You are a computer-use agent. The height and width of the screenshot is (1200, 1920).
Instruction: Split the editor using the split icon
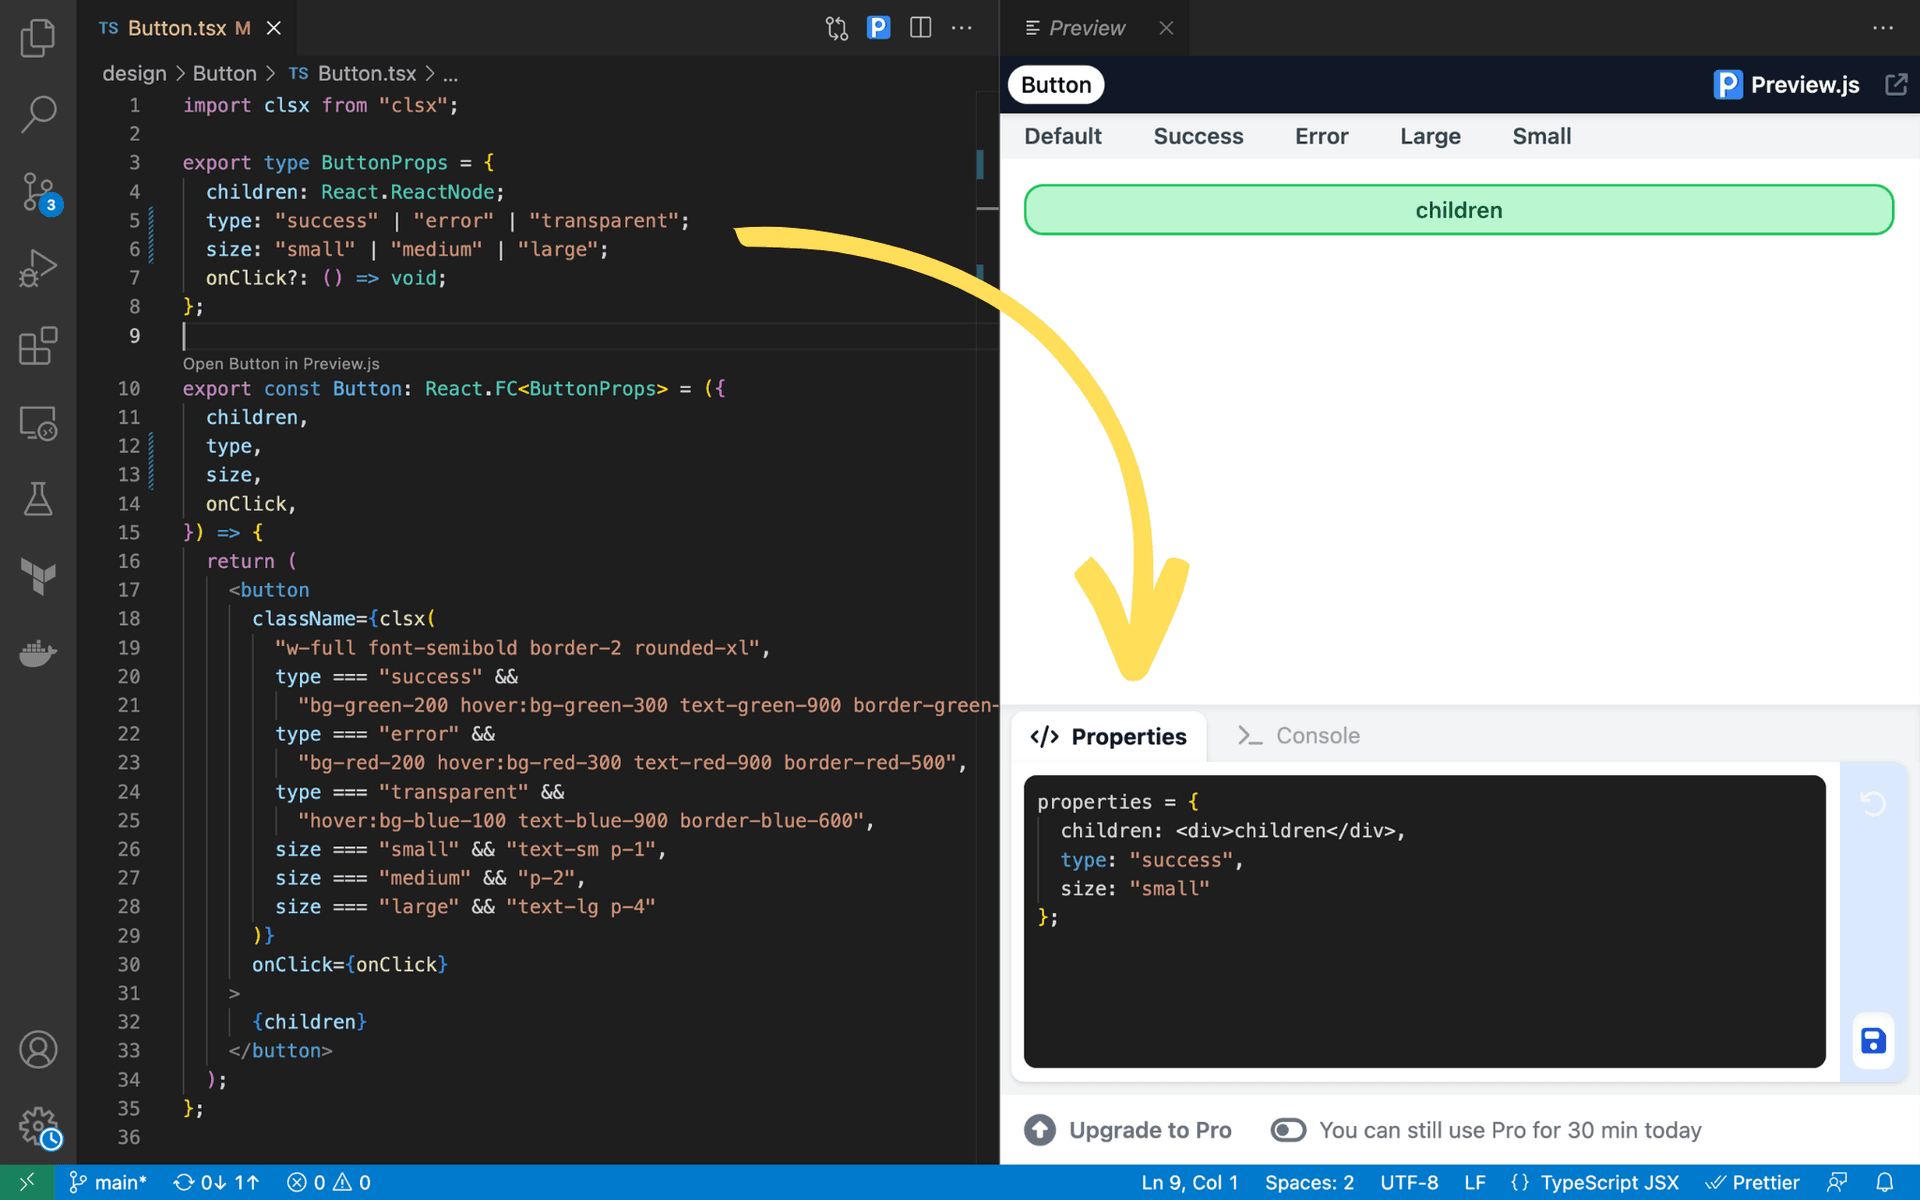pyautogui.click(x=919, y=27)
